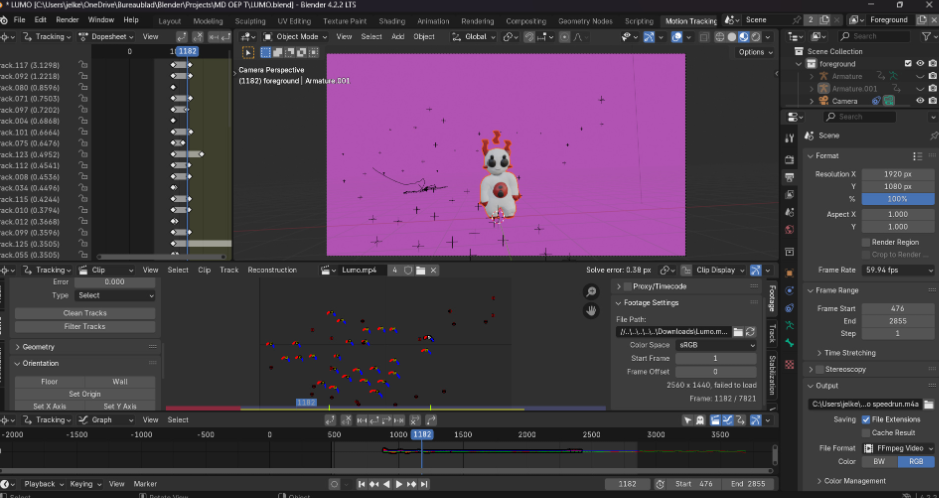Unlock track.117 in dopesheet

click(x=83, y=65)
